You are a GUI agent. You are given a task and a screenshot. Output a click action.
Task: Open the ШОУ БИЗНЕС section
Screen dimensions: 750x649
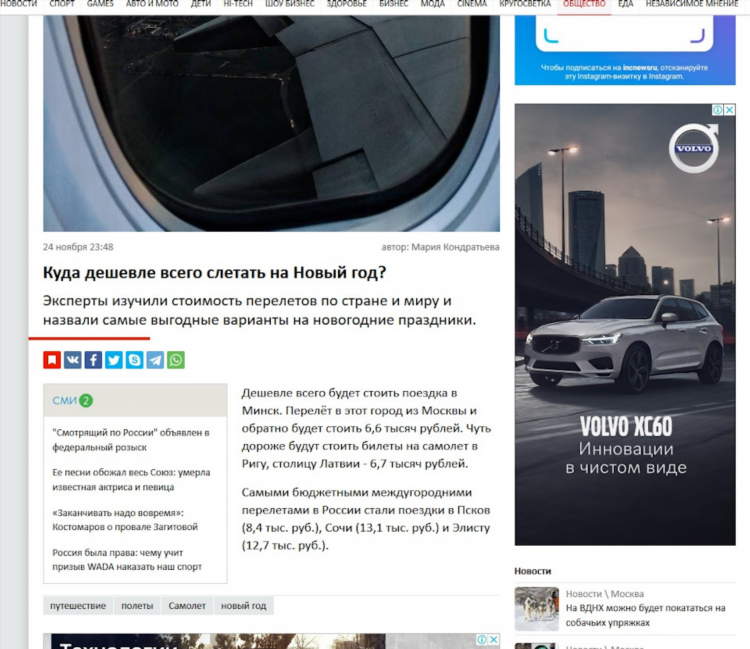tap(290, 4)
